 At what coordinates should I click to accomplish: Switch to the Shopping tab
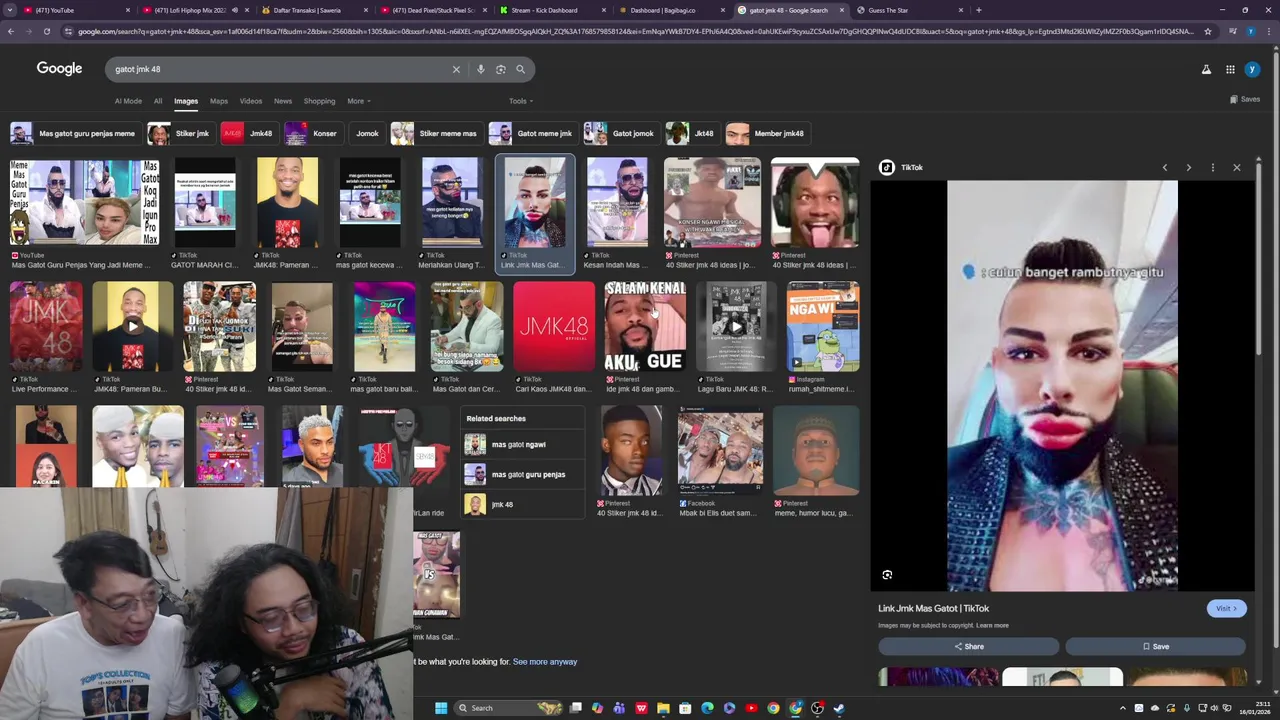[x=319, y=101]
